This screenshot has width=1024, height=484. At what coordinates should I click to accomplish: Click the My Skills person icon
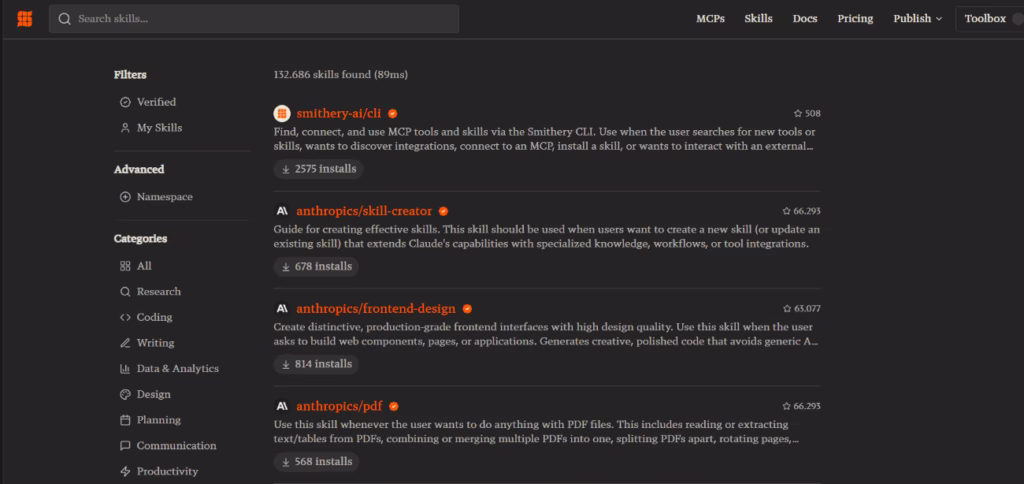125,128
